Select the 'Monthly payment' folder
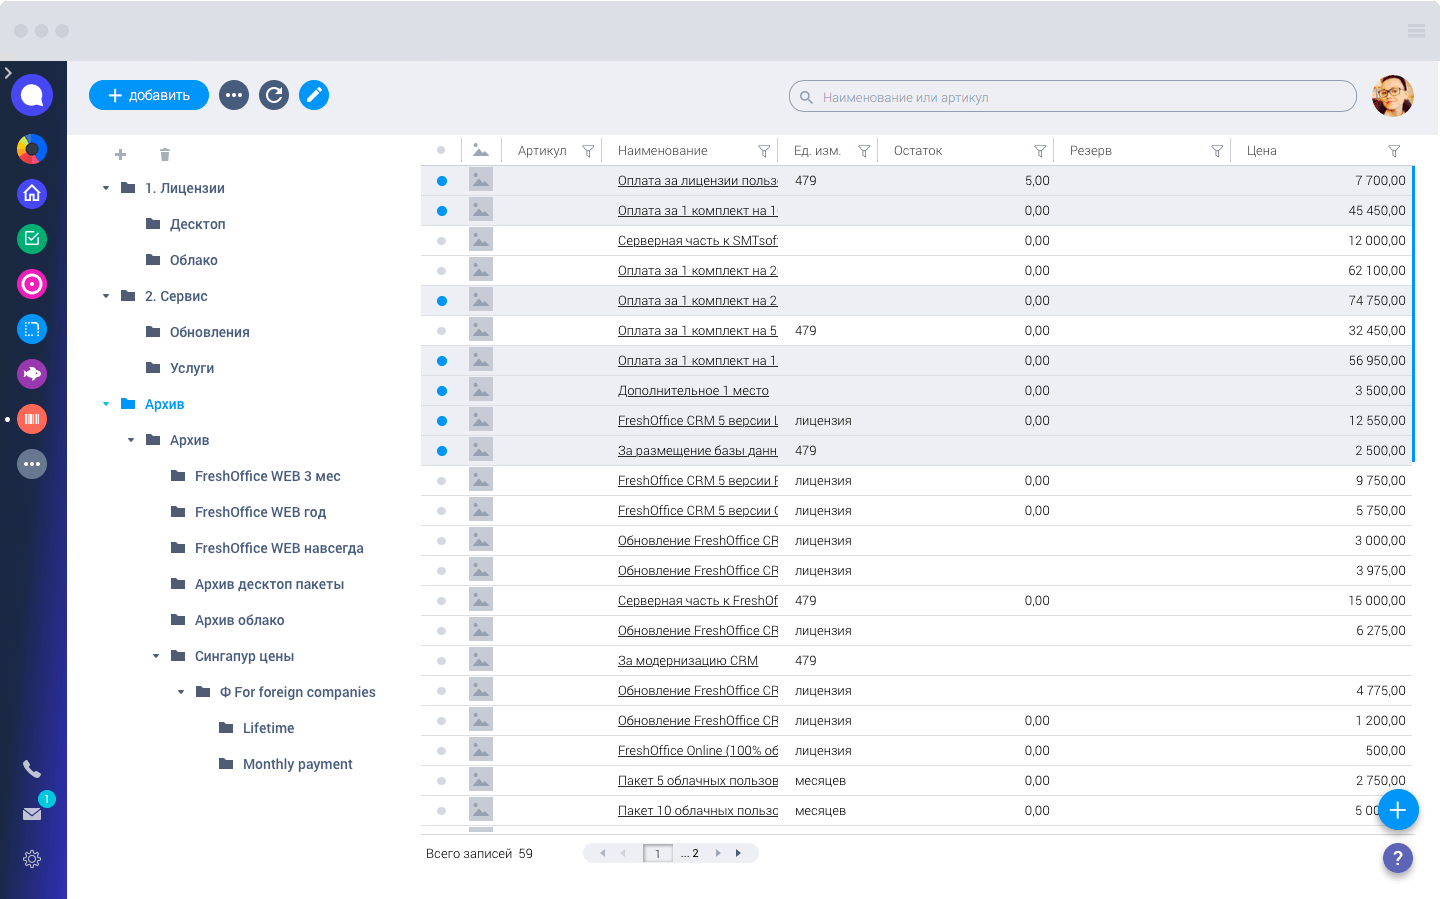The height and width of the screenshot is (899, 1441). 297,764
